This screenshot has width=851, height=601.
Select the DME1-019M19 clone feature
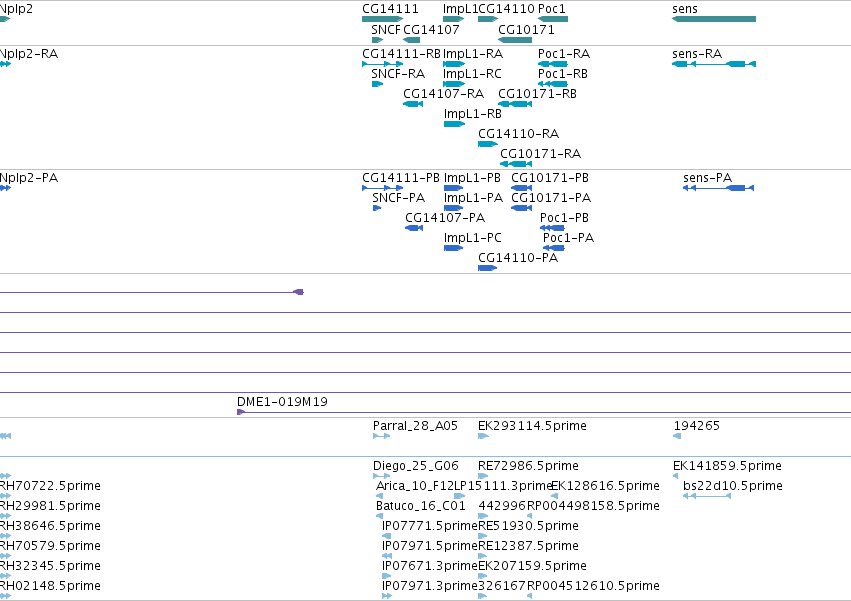click(544, 412)
